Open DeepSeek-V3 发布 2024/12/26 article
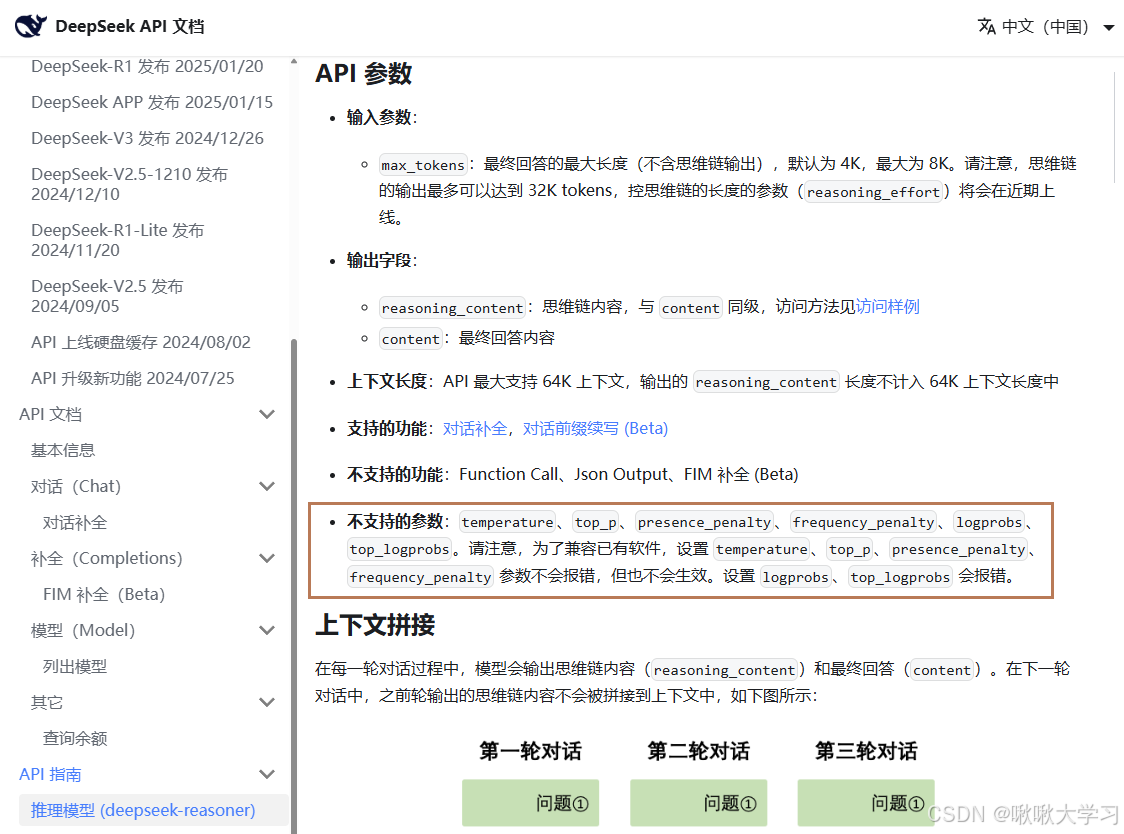This screenshot has height=834, width=1124. [147, 138]
